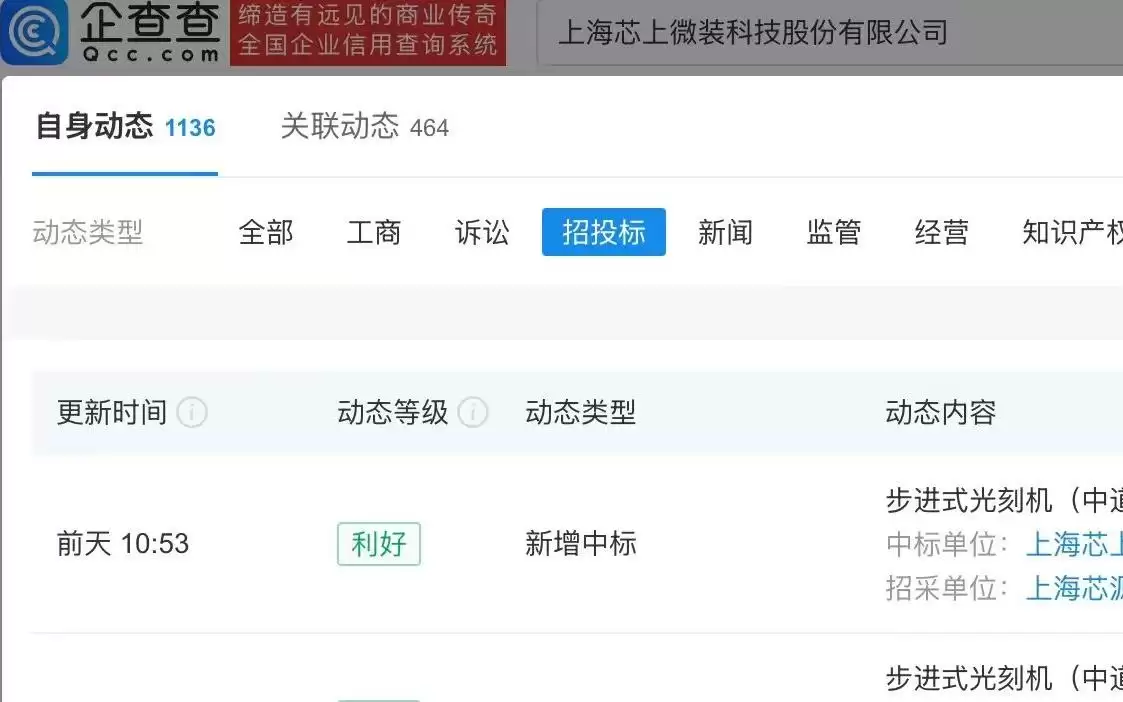Click 利好 tag in 前天 10:53 row

coord(379,544)
